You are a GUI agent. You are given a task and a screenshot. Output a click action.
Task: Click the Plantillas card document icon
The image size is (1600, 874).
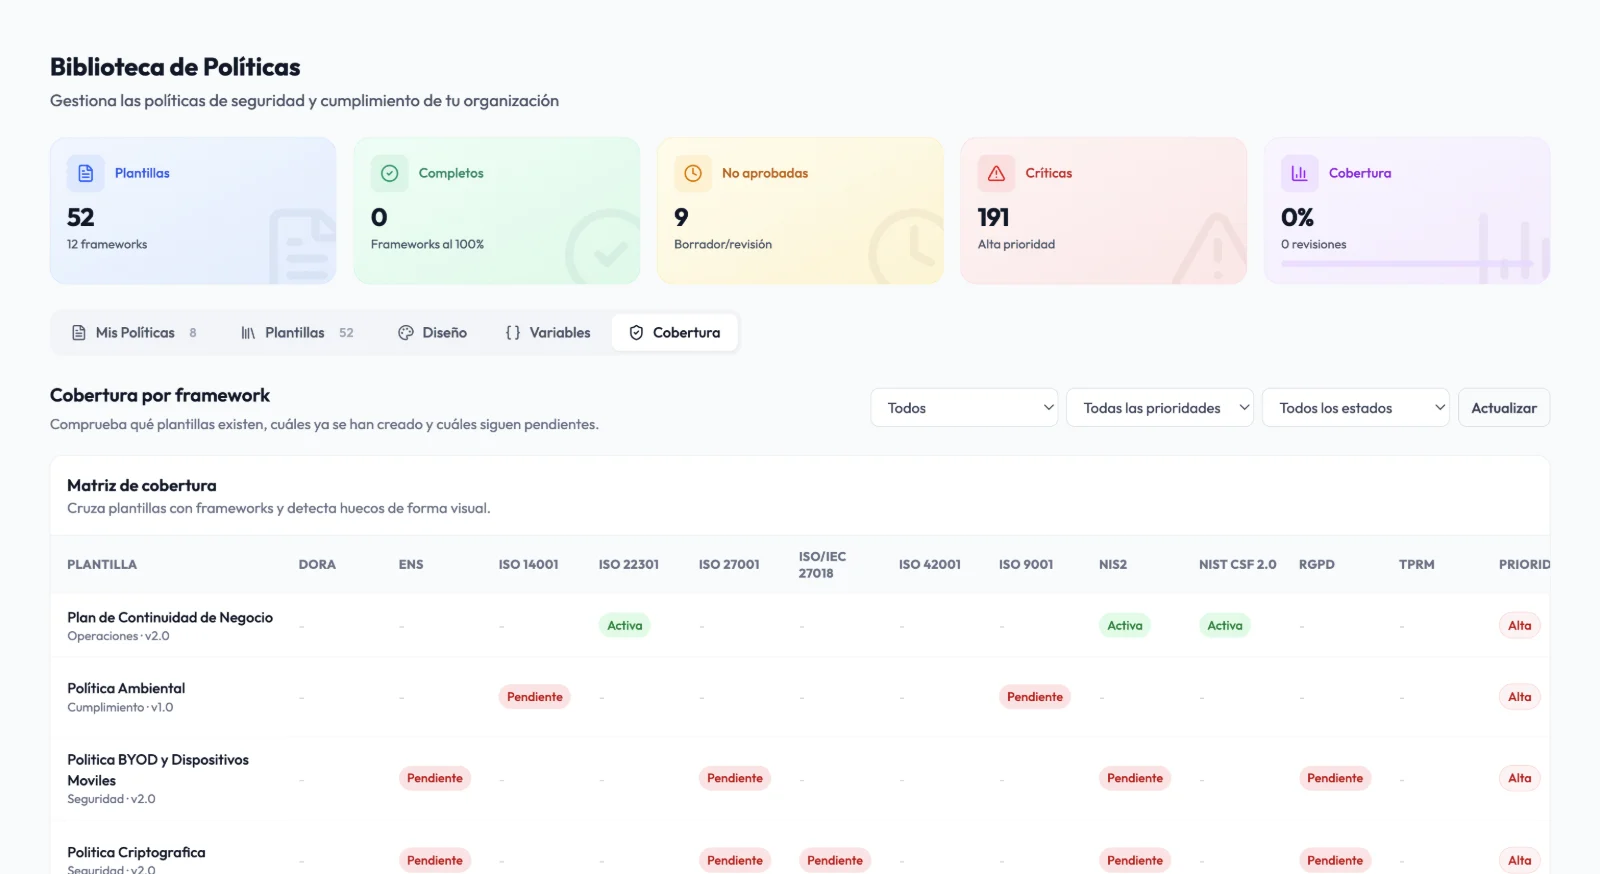pos(86,173)
